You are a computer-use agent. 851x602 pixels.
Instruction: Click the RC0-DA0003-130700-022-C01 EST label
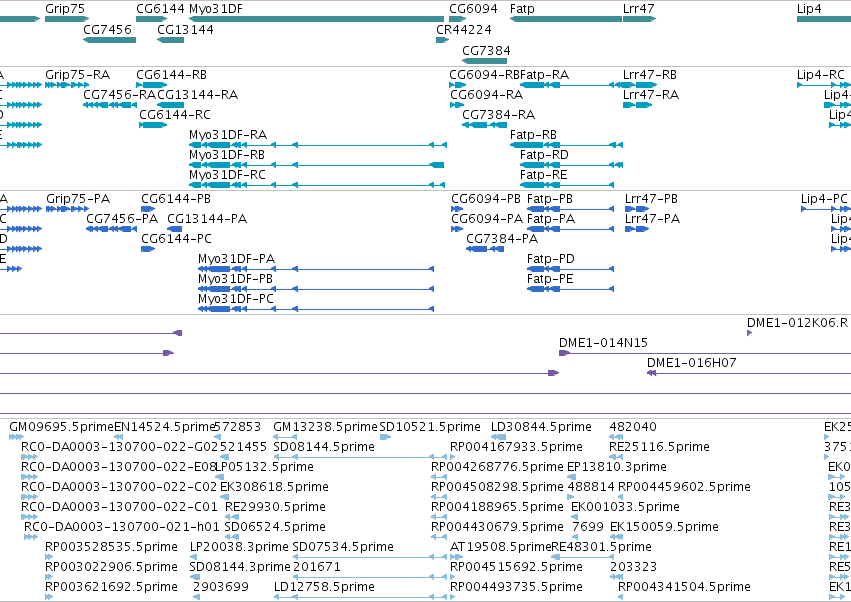click(x=119, y=507)
